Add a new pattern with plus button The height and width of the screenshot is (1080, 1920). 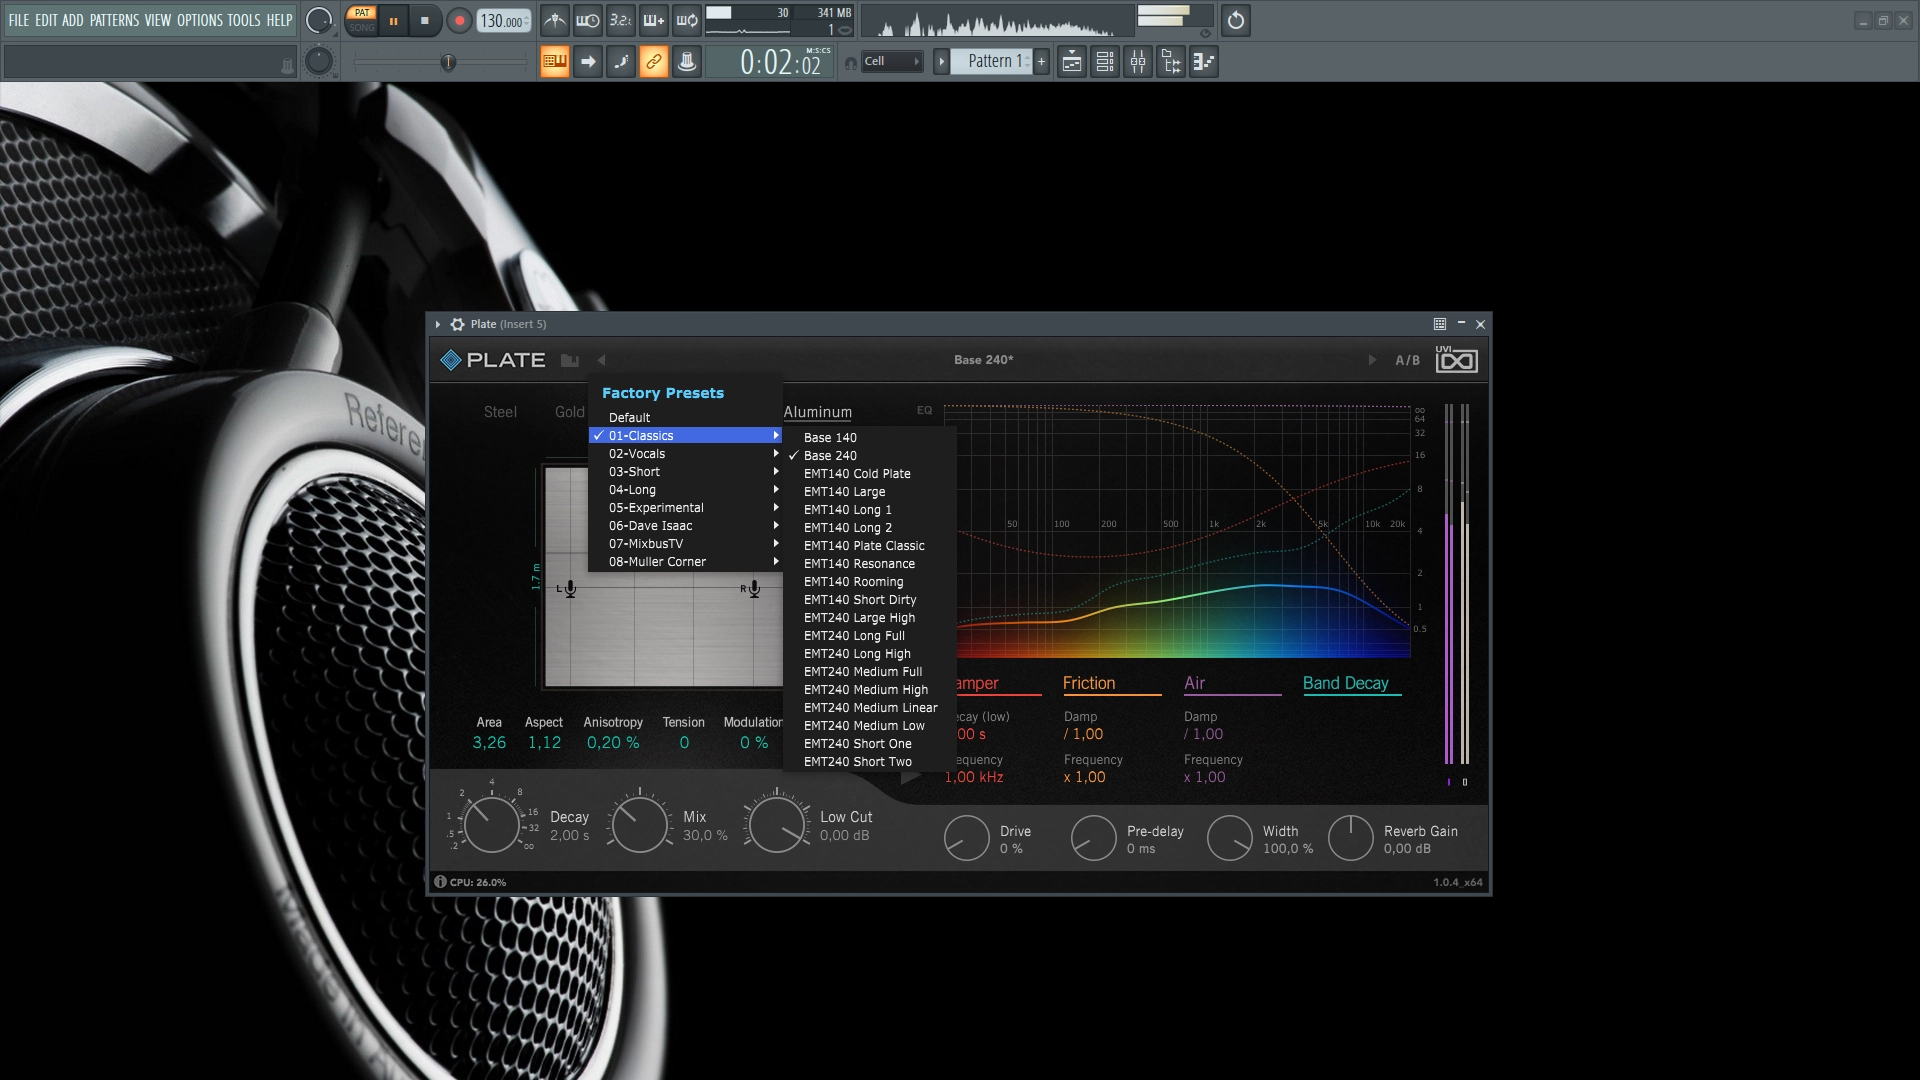1041,62
